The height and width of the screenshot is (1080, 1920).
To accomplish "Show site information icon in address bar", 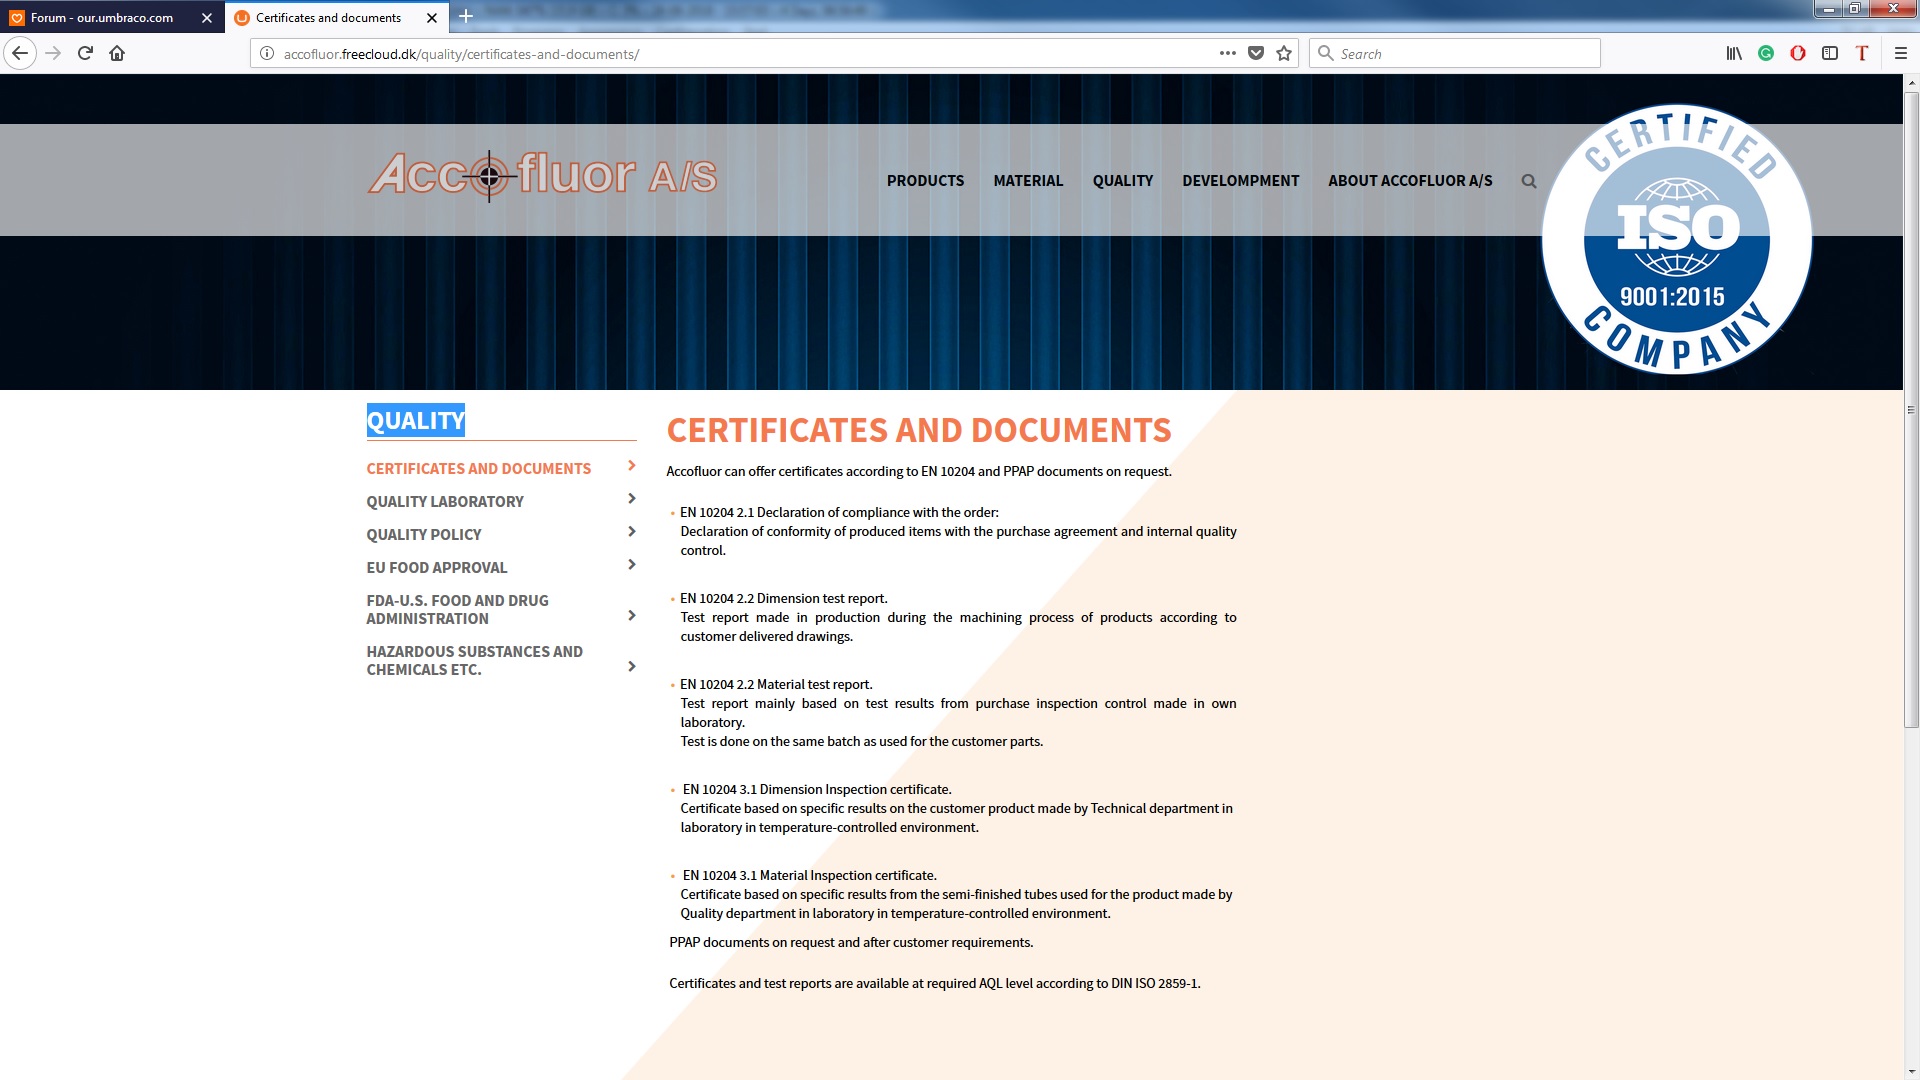I will [267, 54].
